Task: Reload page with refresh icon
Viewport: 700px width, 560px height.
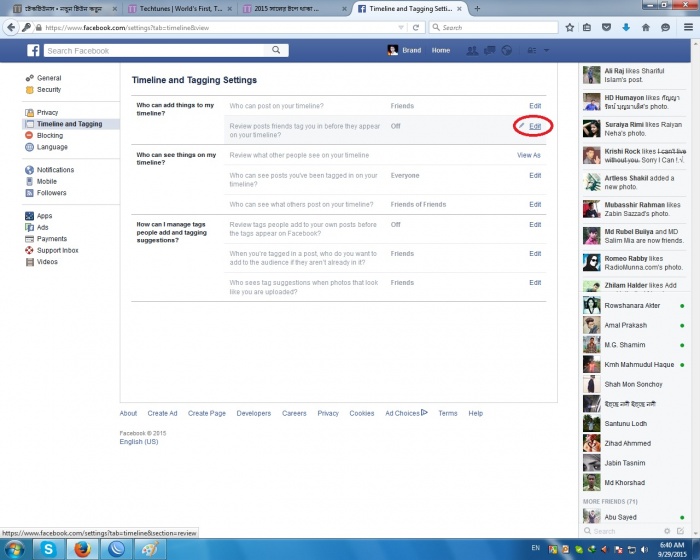Action: [416, 27]
